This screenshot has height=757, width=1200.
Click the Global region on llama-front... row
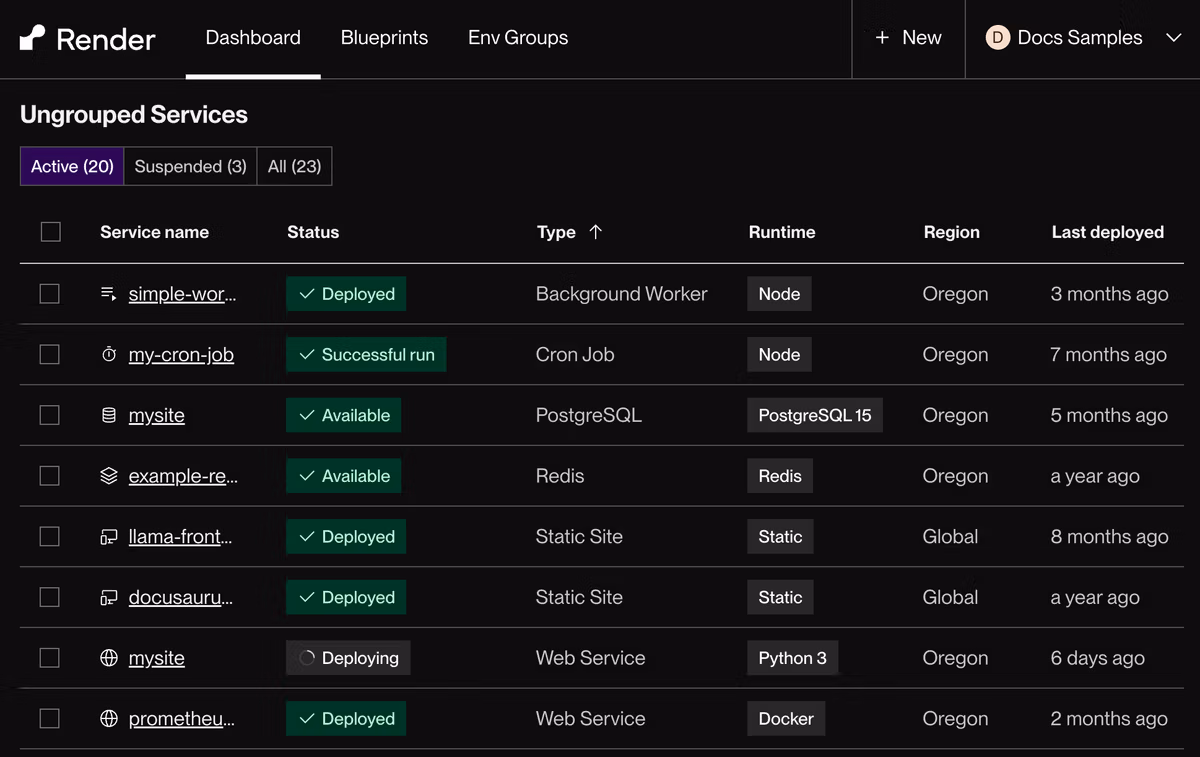950,537
